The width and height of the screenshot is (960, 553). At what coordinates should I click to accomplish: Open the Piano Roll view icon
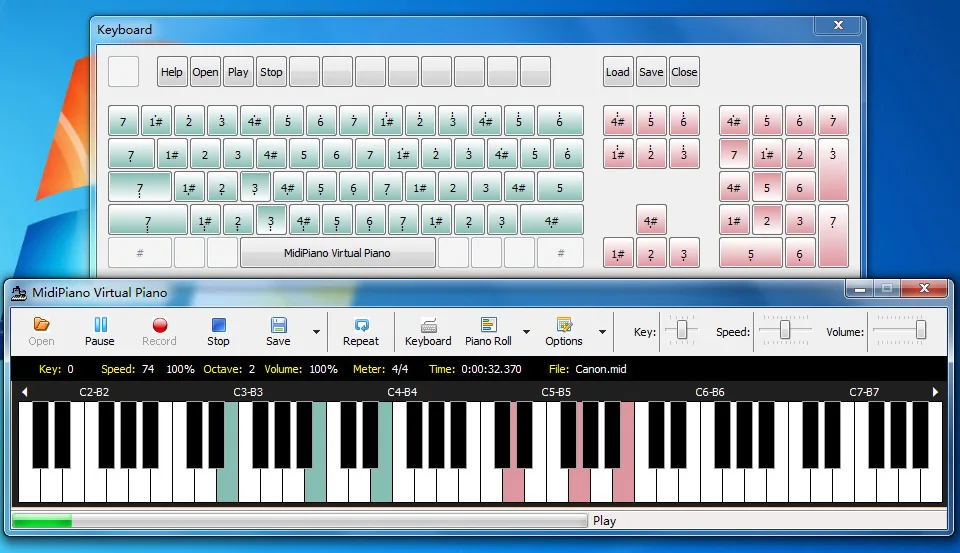489,325
